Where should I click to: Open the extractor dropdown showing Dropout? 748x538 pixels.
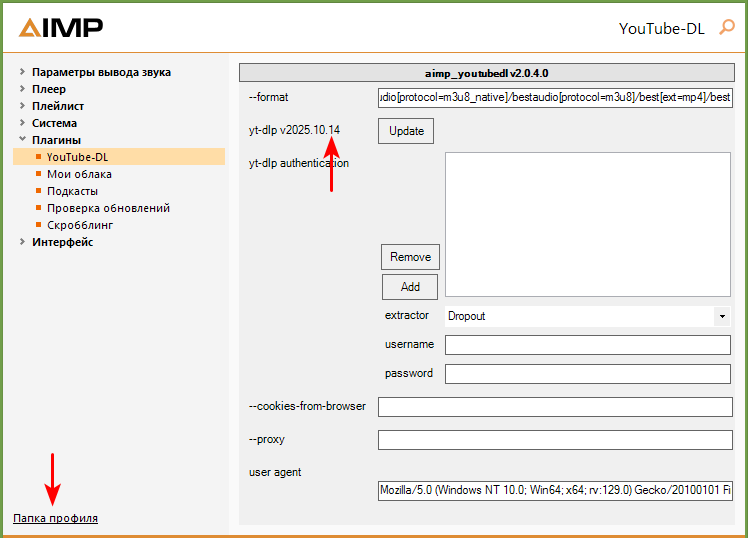pyautogui.click(x=587, y=316)
